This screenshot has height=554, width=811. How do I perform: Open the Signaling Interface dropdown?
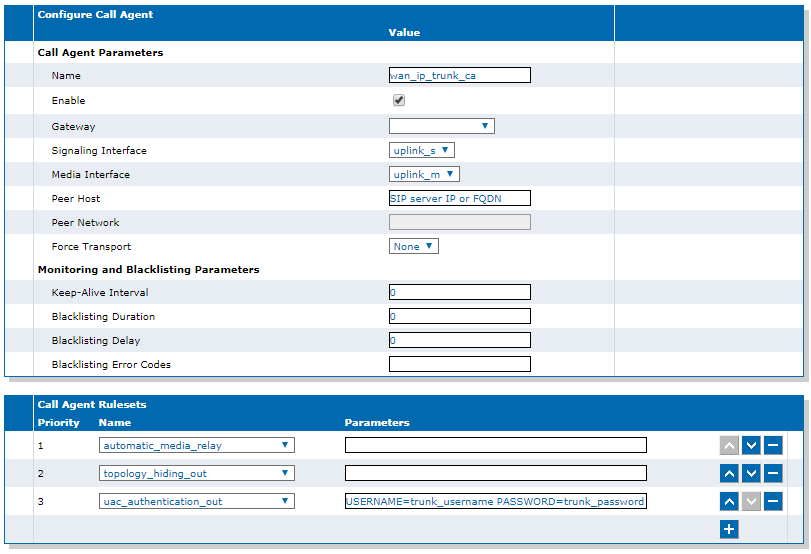click(x=422, y=150)
